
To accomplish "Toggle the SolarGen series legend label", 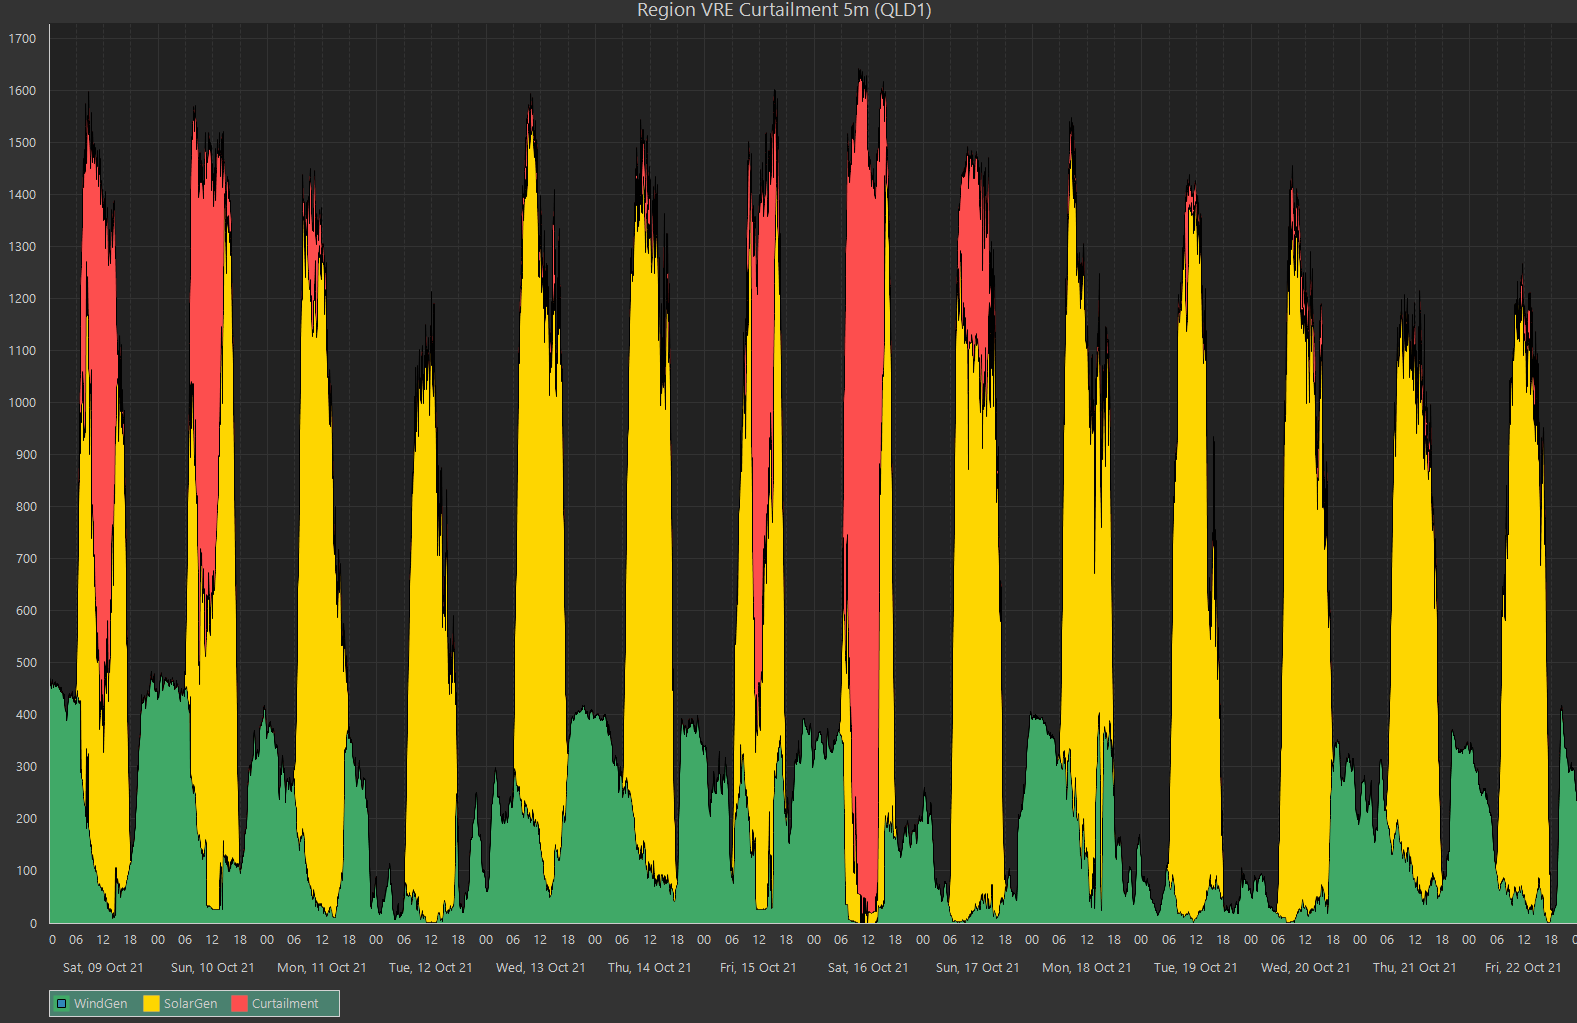I will pos(190,1003).
